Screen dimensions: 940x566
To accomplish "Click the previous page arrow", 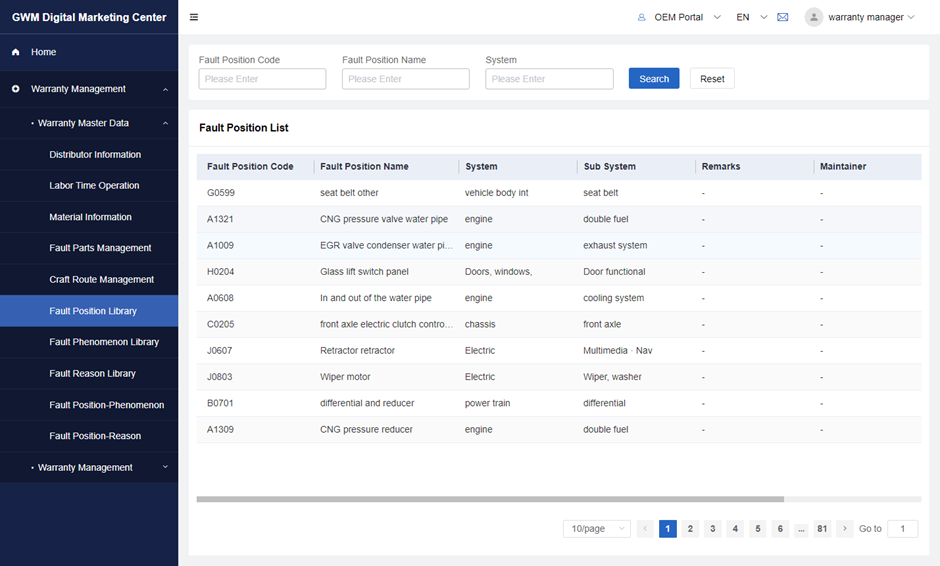I will [645, 528].
